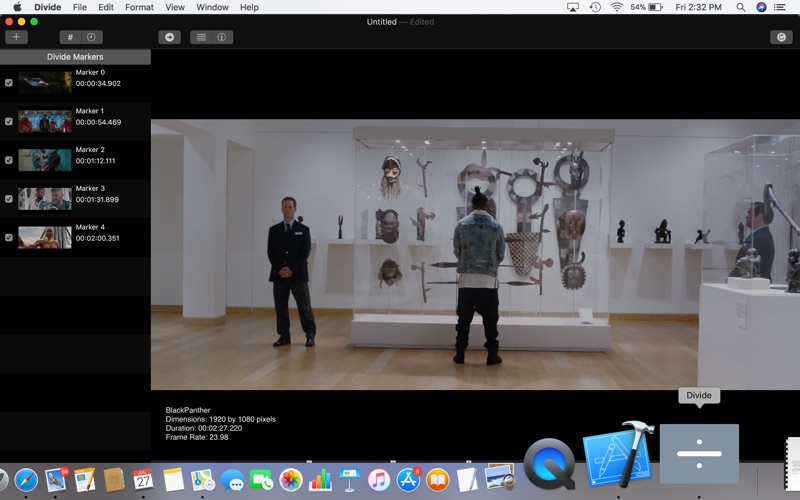Open the View menu
This screenshot has height=500, width=800.
point(174,7)
